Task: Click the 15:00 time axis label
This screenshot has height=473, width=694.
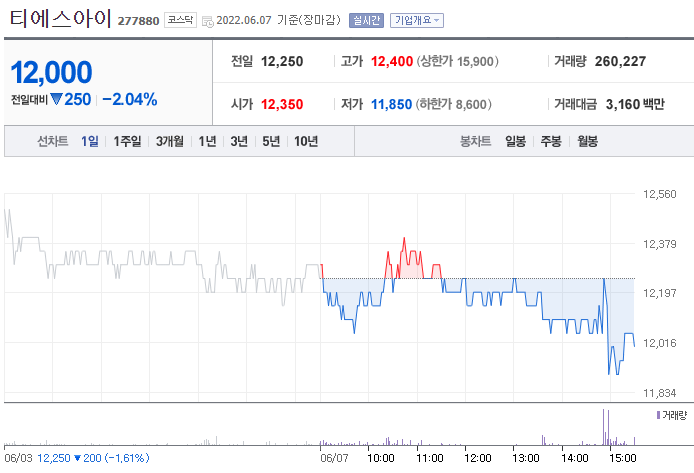Action: point(623,458)
